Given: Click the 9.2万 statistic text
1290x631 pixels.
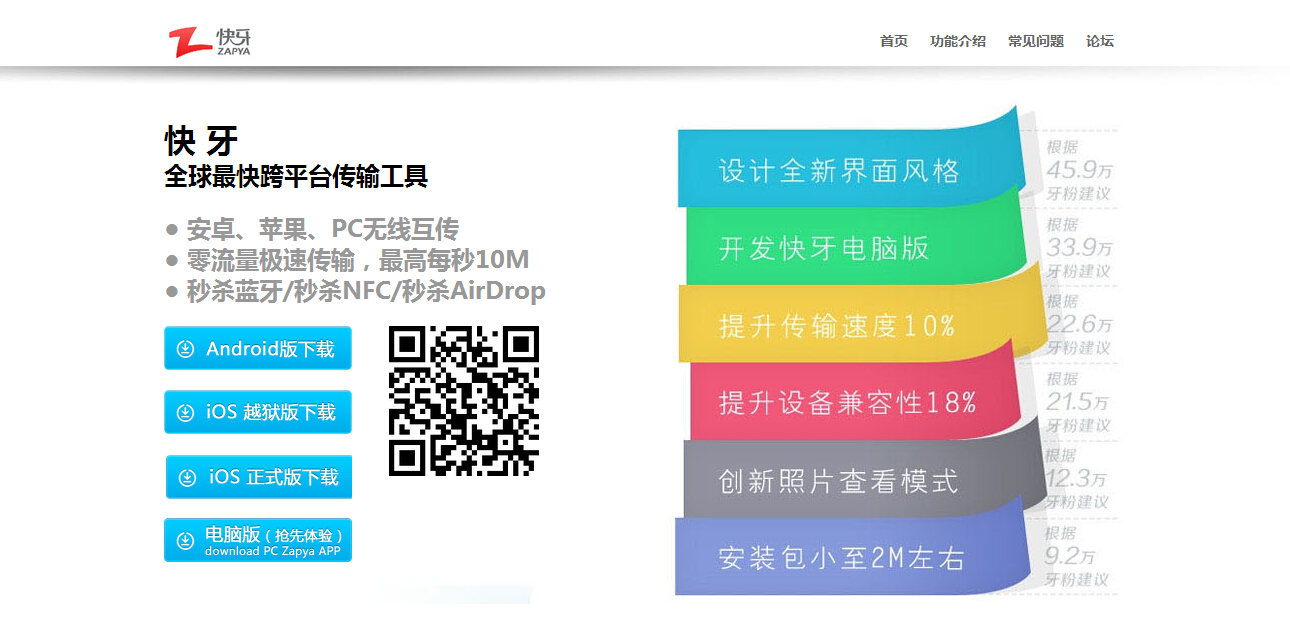Looking at the screenshot, I should (x=1070, y=555).
